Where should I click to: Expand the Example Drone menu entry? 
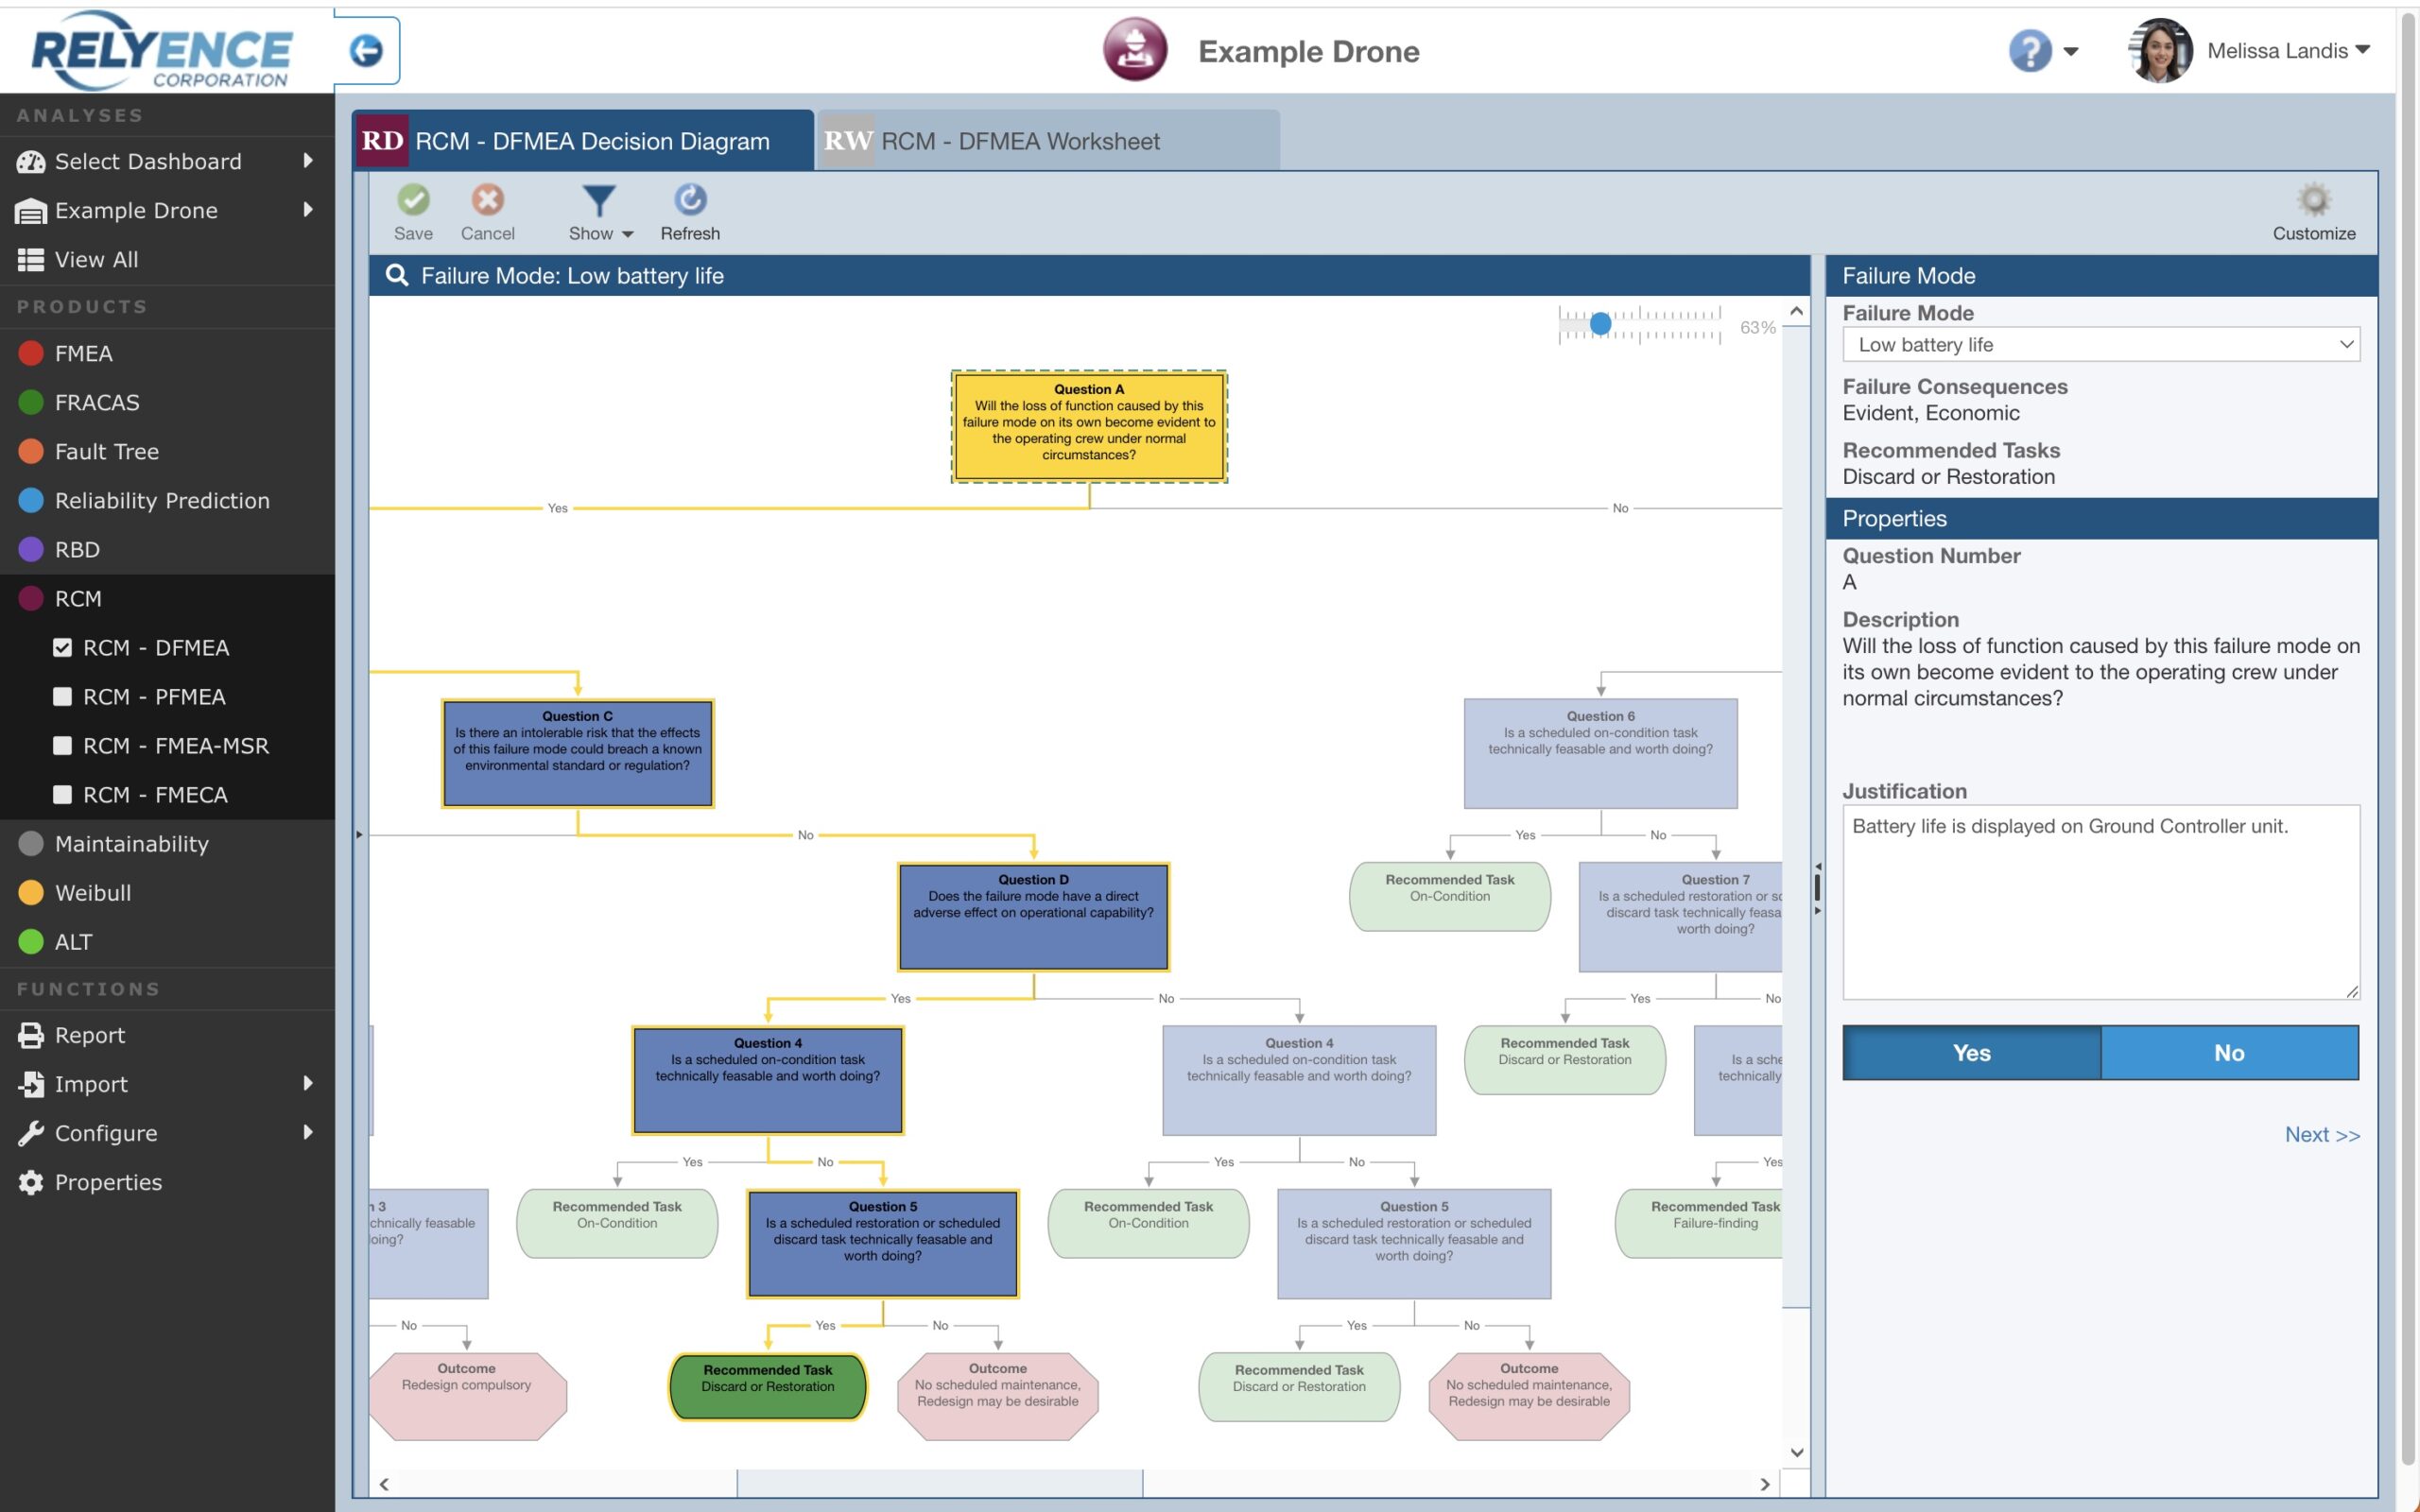point(136,210)
